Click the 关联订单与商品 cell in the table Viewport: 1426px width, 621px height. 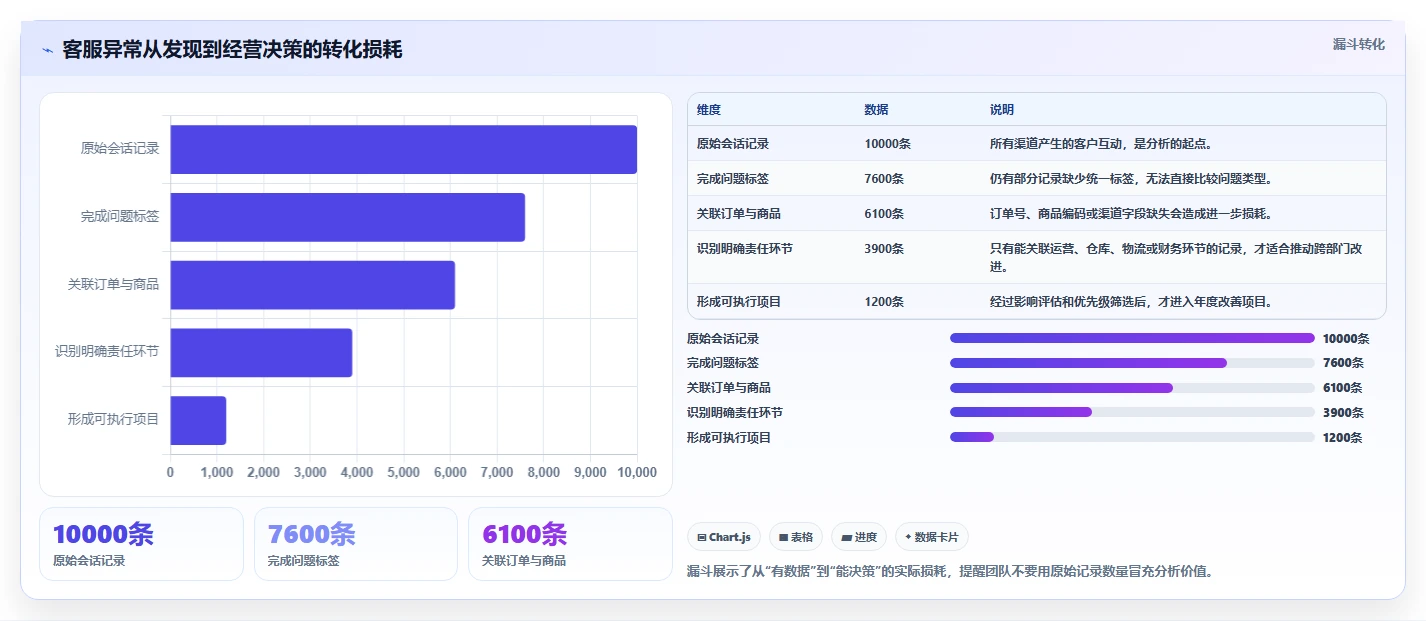click(x=739, y=214)
